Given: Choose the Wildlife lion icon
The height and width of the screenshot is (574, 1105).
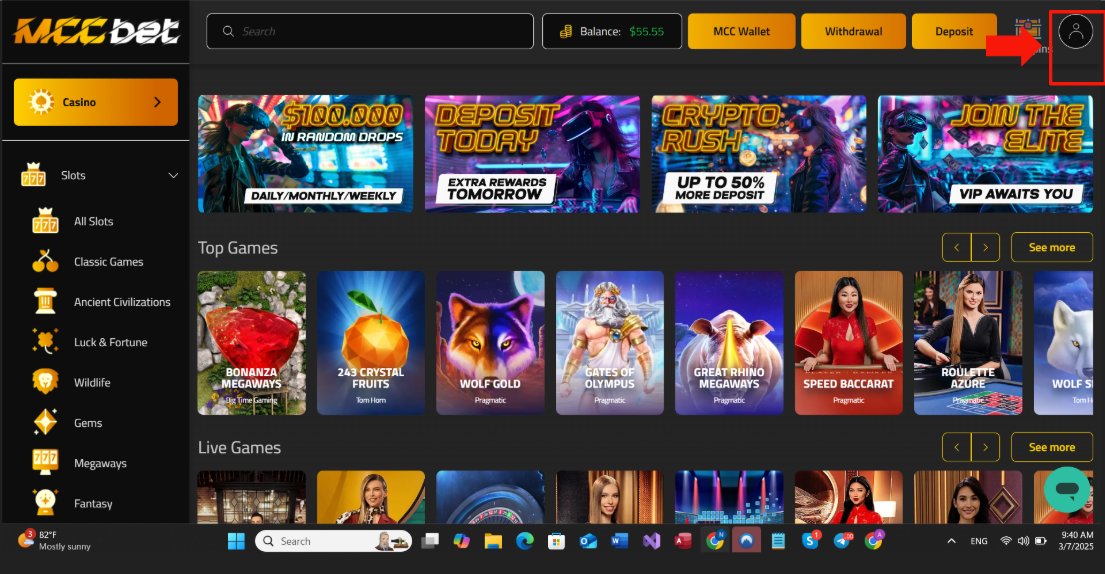Looking at the screenshot, I should coord(45,383).
